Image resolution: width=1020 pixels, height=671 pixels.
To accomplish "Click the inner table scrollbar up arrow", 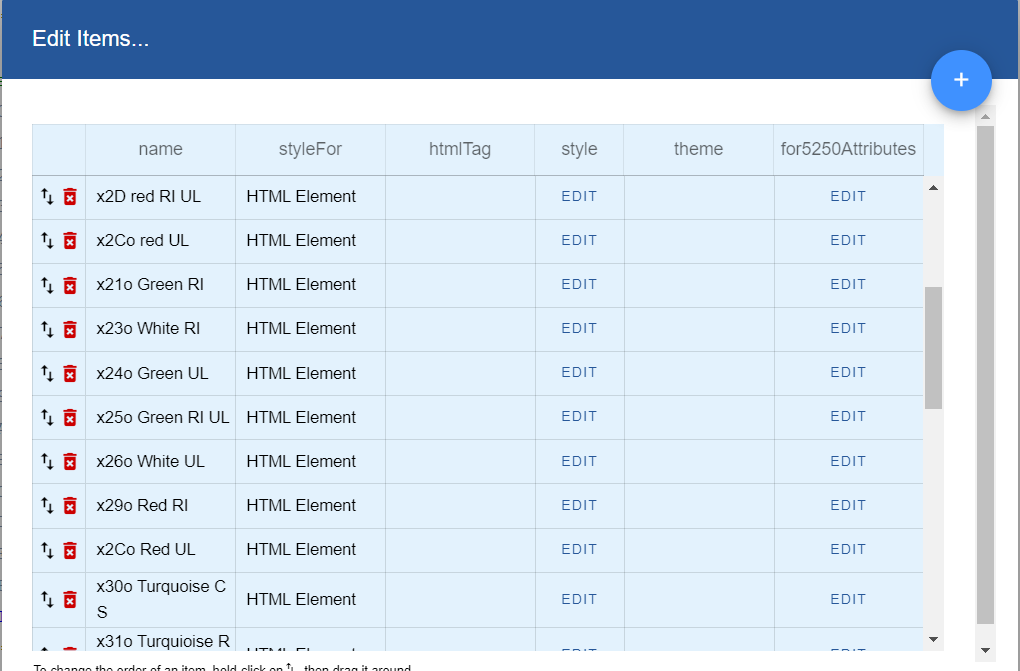I will pos(933,187).
